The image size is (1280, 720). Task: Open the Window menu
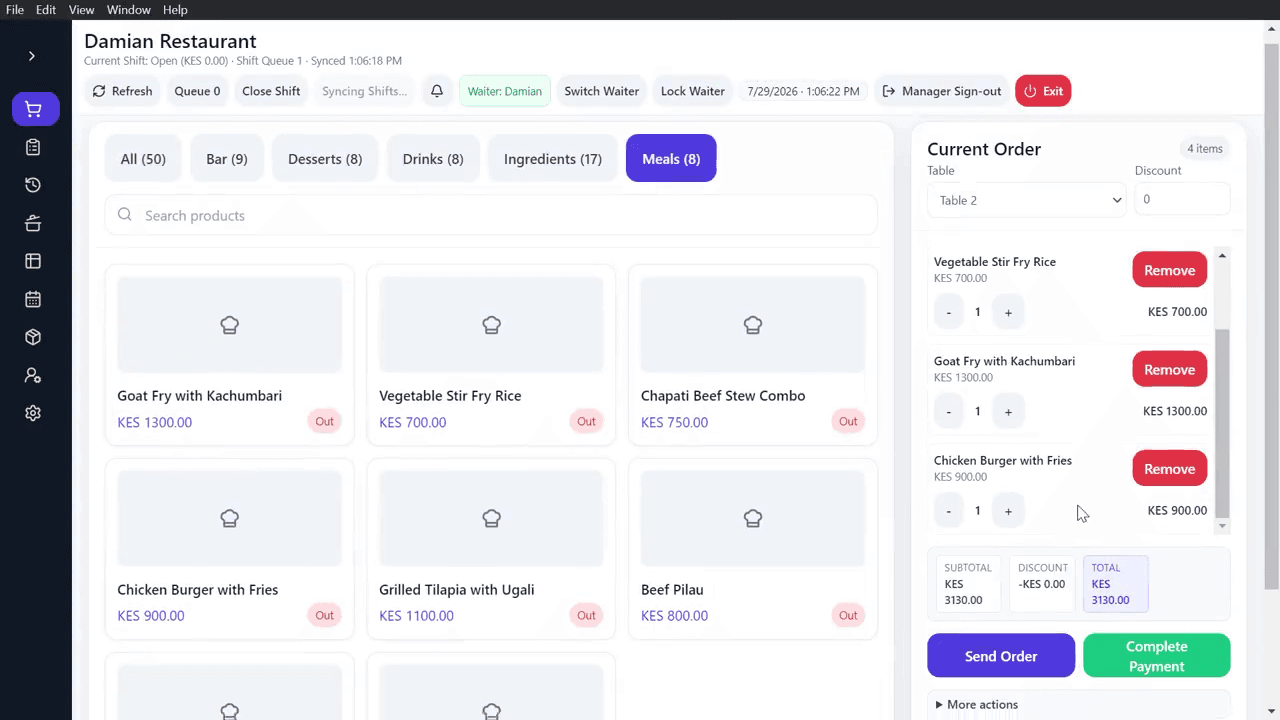(129, 10)
